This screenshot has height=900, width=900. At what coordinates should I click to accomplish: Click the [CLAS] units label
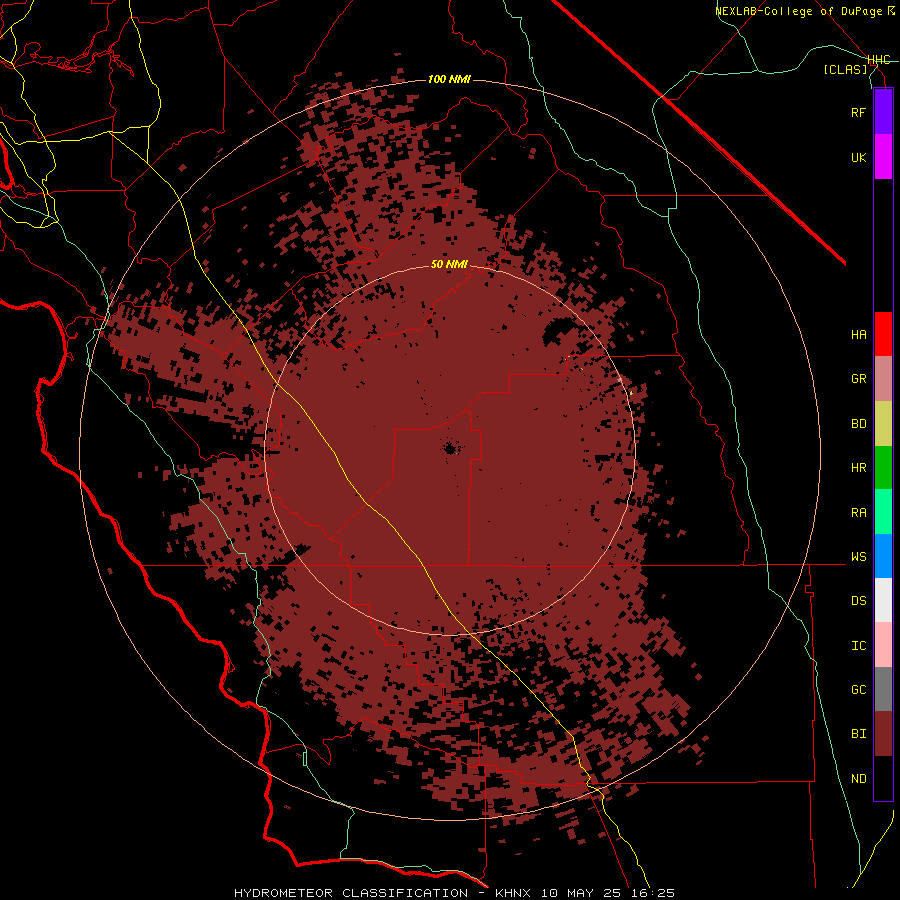point(845,69)
